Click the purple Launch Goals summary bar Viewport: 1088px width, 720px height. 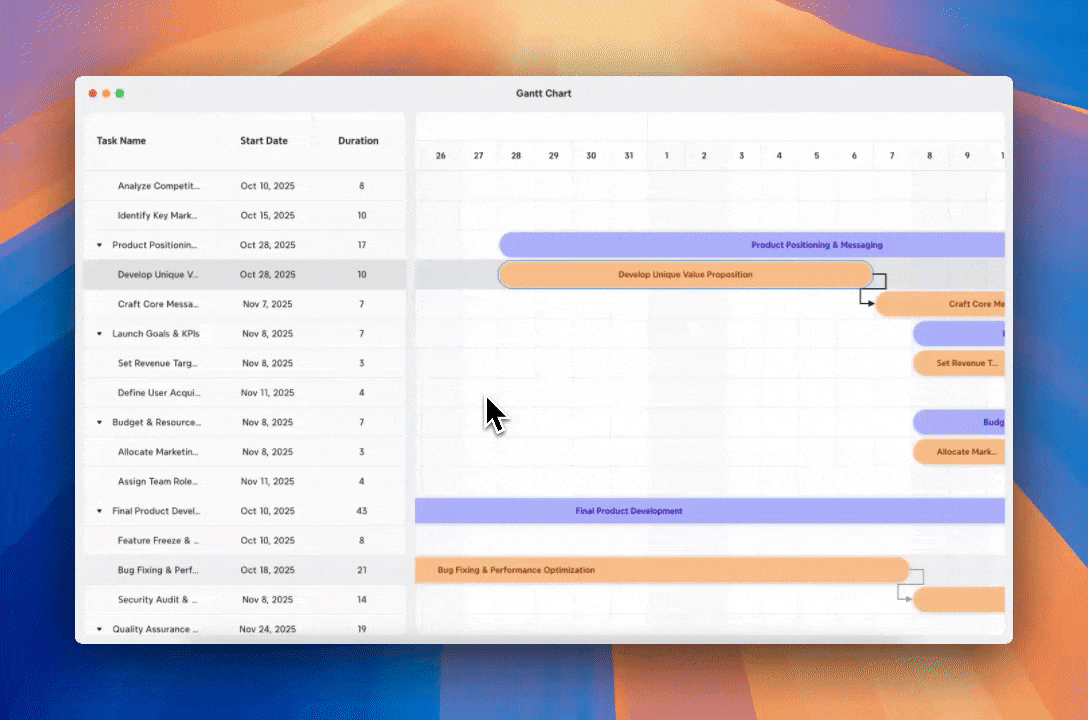pos(959,334)
